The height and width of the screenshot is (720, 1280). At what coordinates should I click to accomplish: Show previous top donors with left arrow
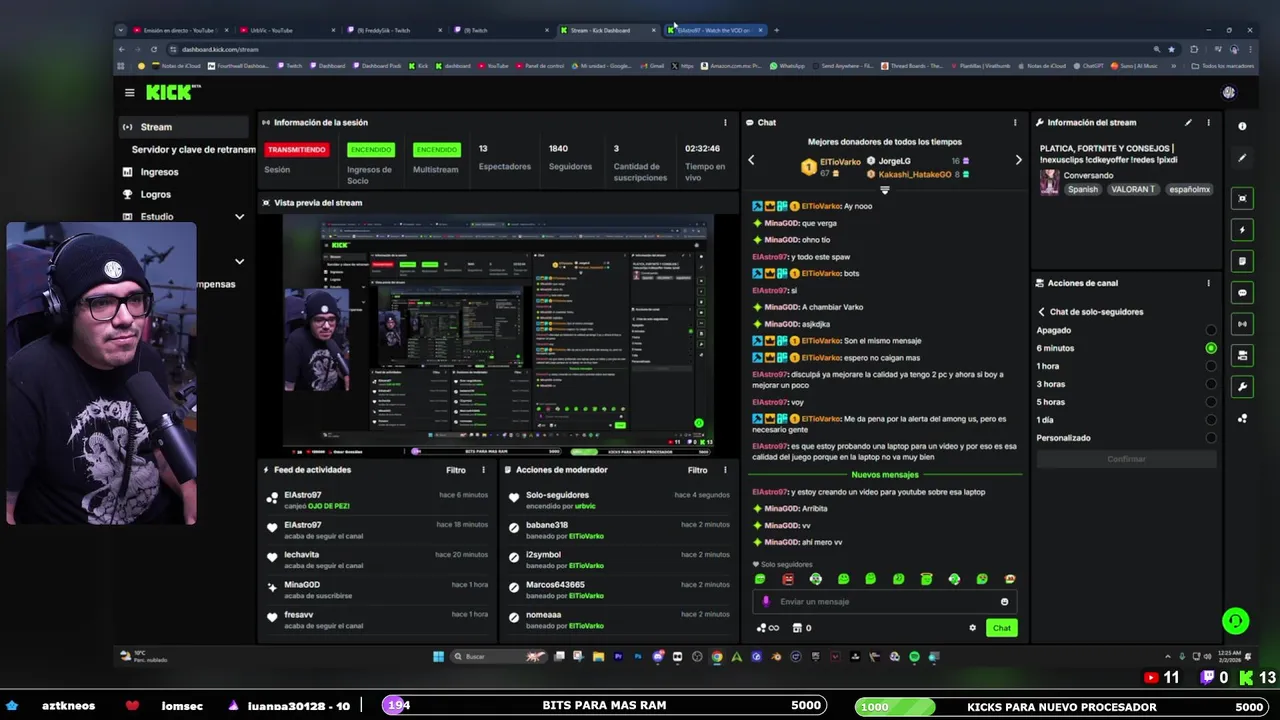751,160
